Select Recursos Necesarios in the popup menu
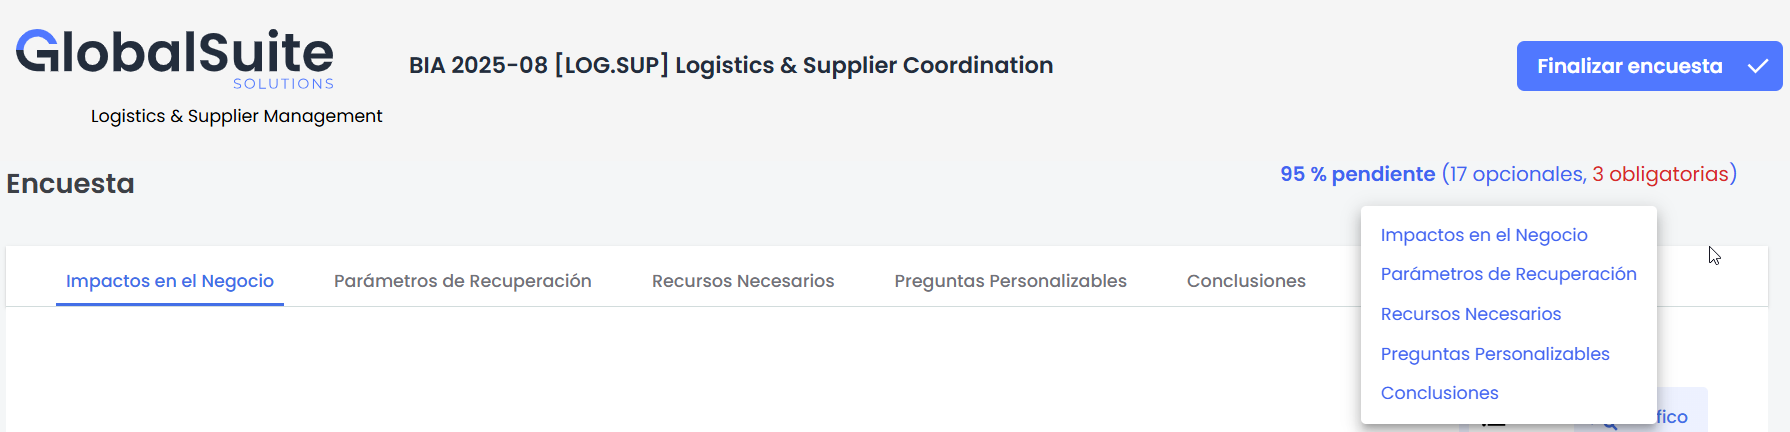 pyautogui.click(x=1471, y=314)
